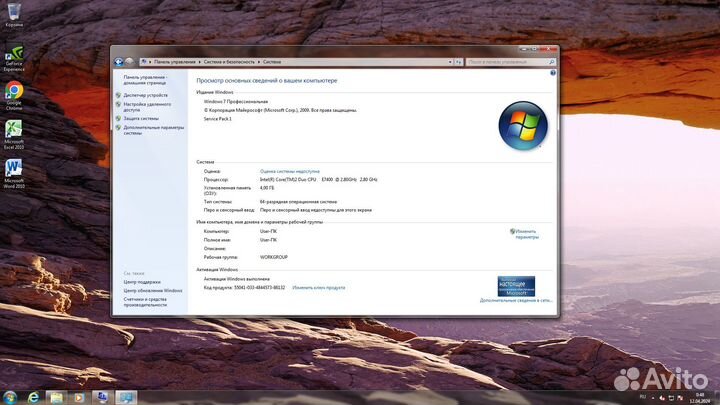Click 'Панель управления' breadcrumb segment
720x405 pixels.
174,62
